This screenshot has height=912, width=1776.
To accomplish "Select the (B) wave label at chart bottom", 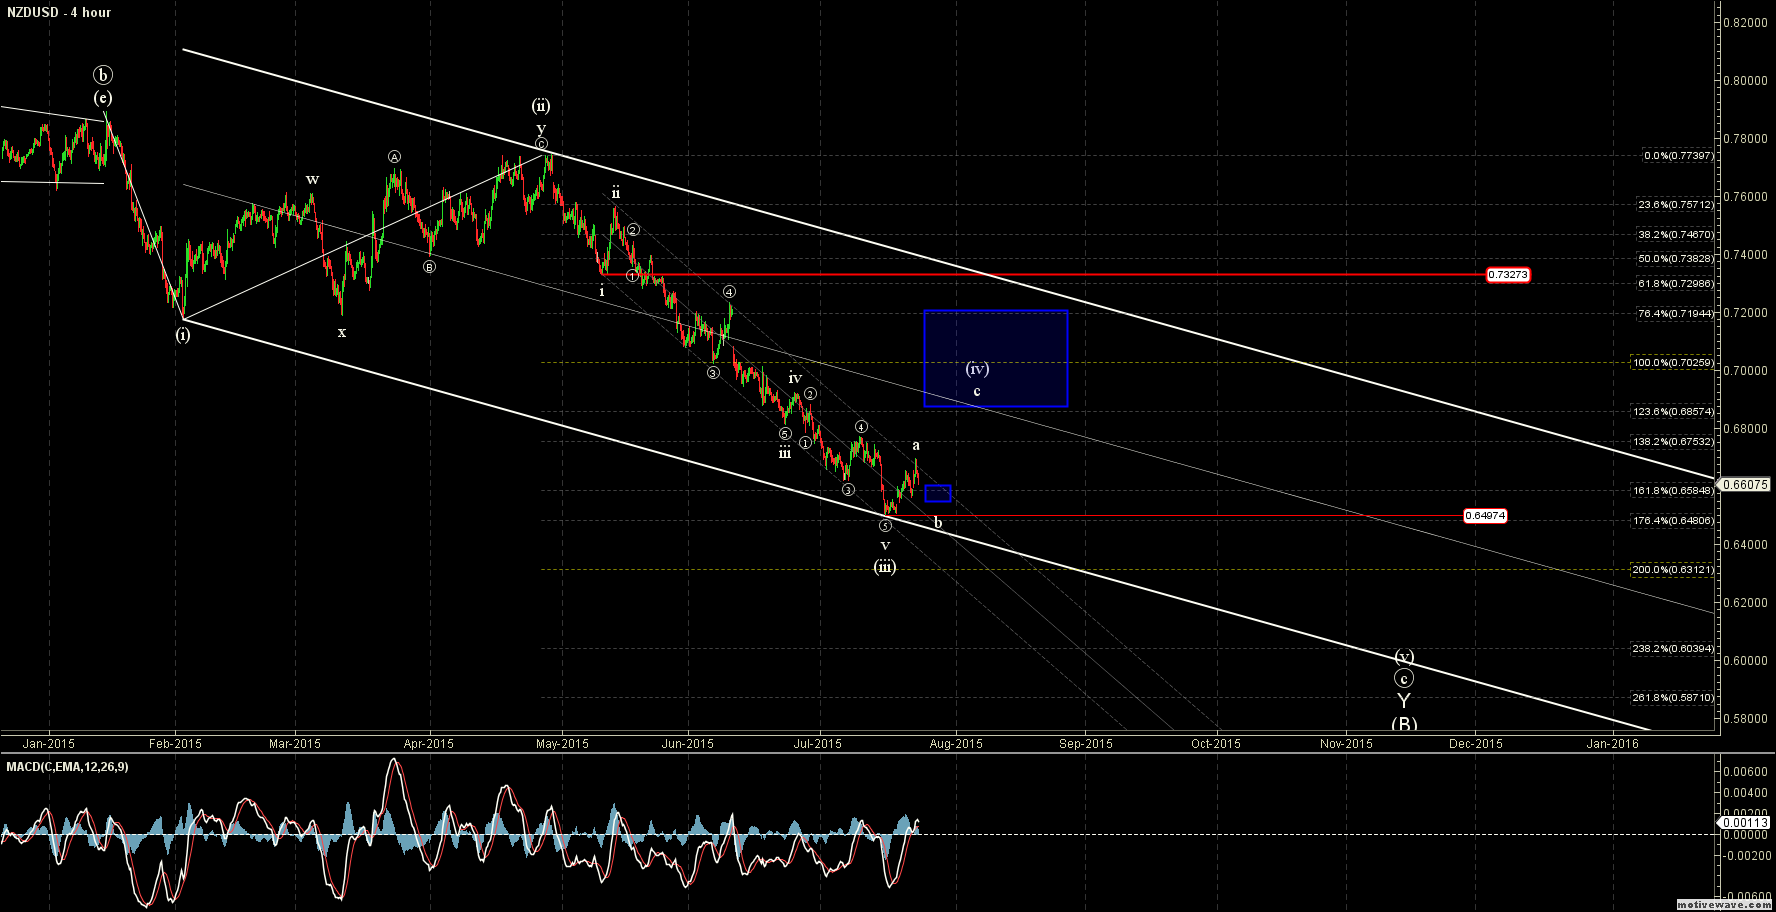I will (1404, 724).
